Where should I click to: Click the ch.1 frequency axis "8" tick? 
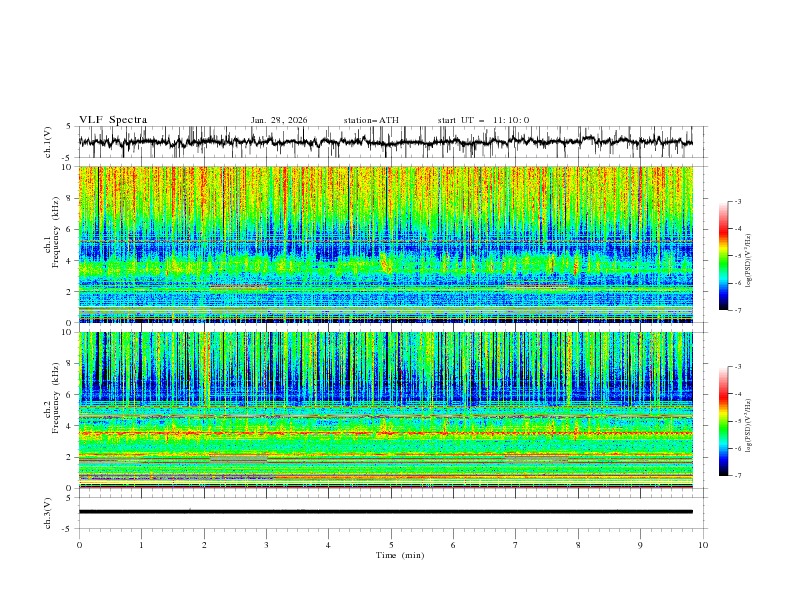coord(70,198)
